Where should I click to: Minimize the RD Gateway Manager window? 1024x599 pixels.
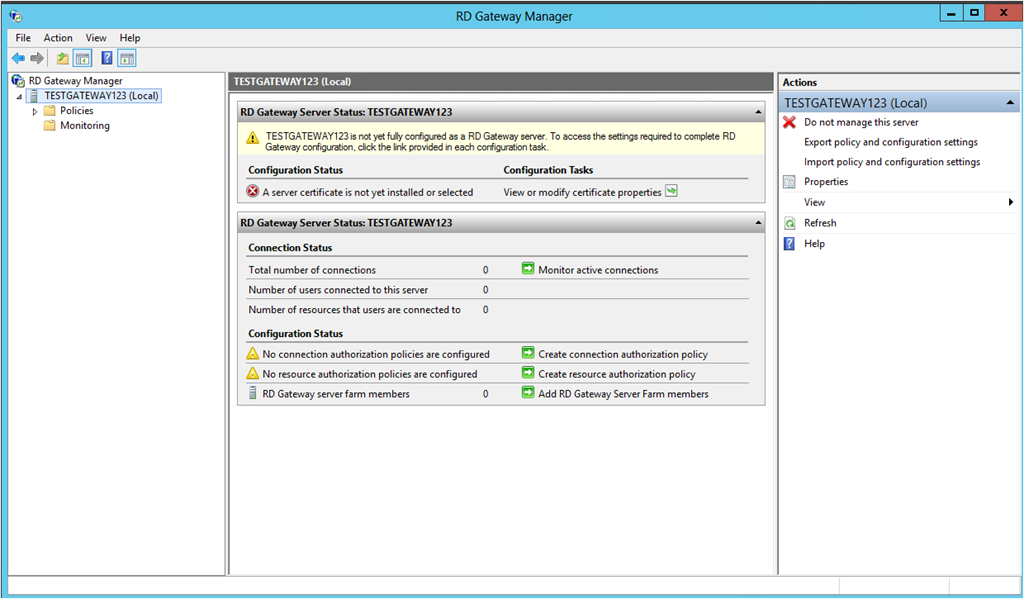(951, 13)
